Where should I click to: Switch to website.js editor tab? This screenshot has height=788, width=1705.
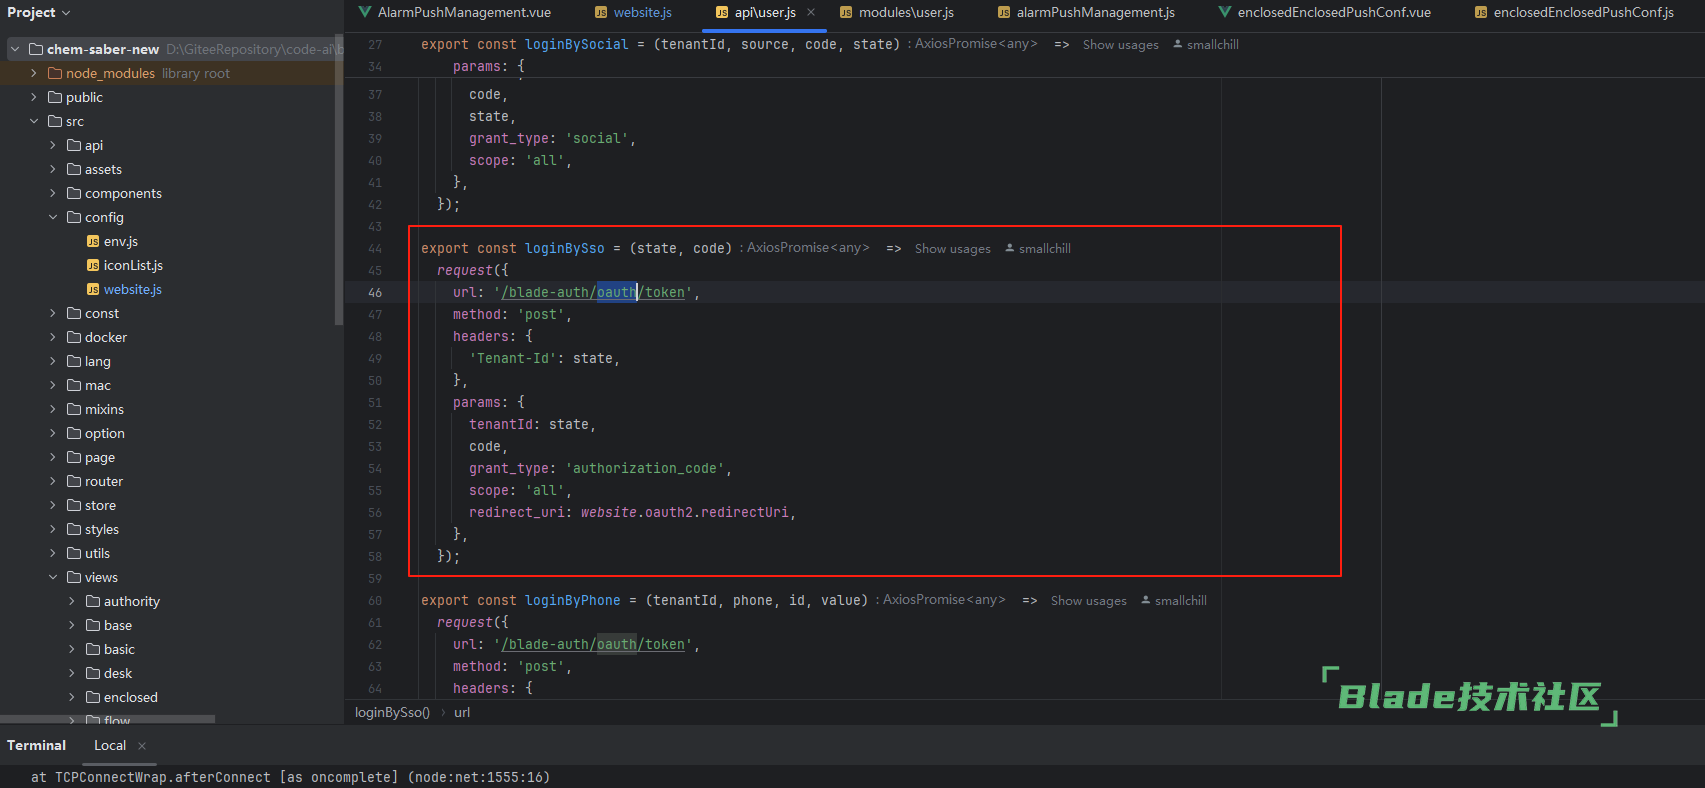pos(633,13)
